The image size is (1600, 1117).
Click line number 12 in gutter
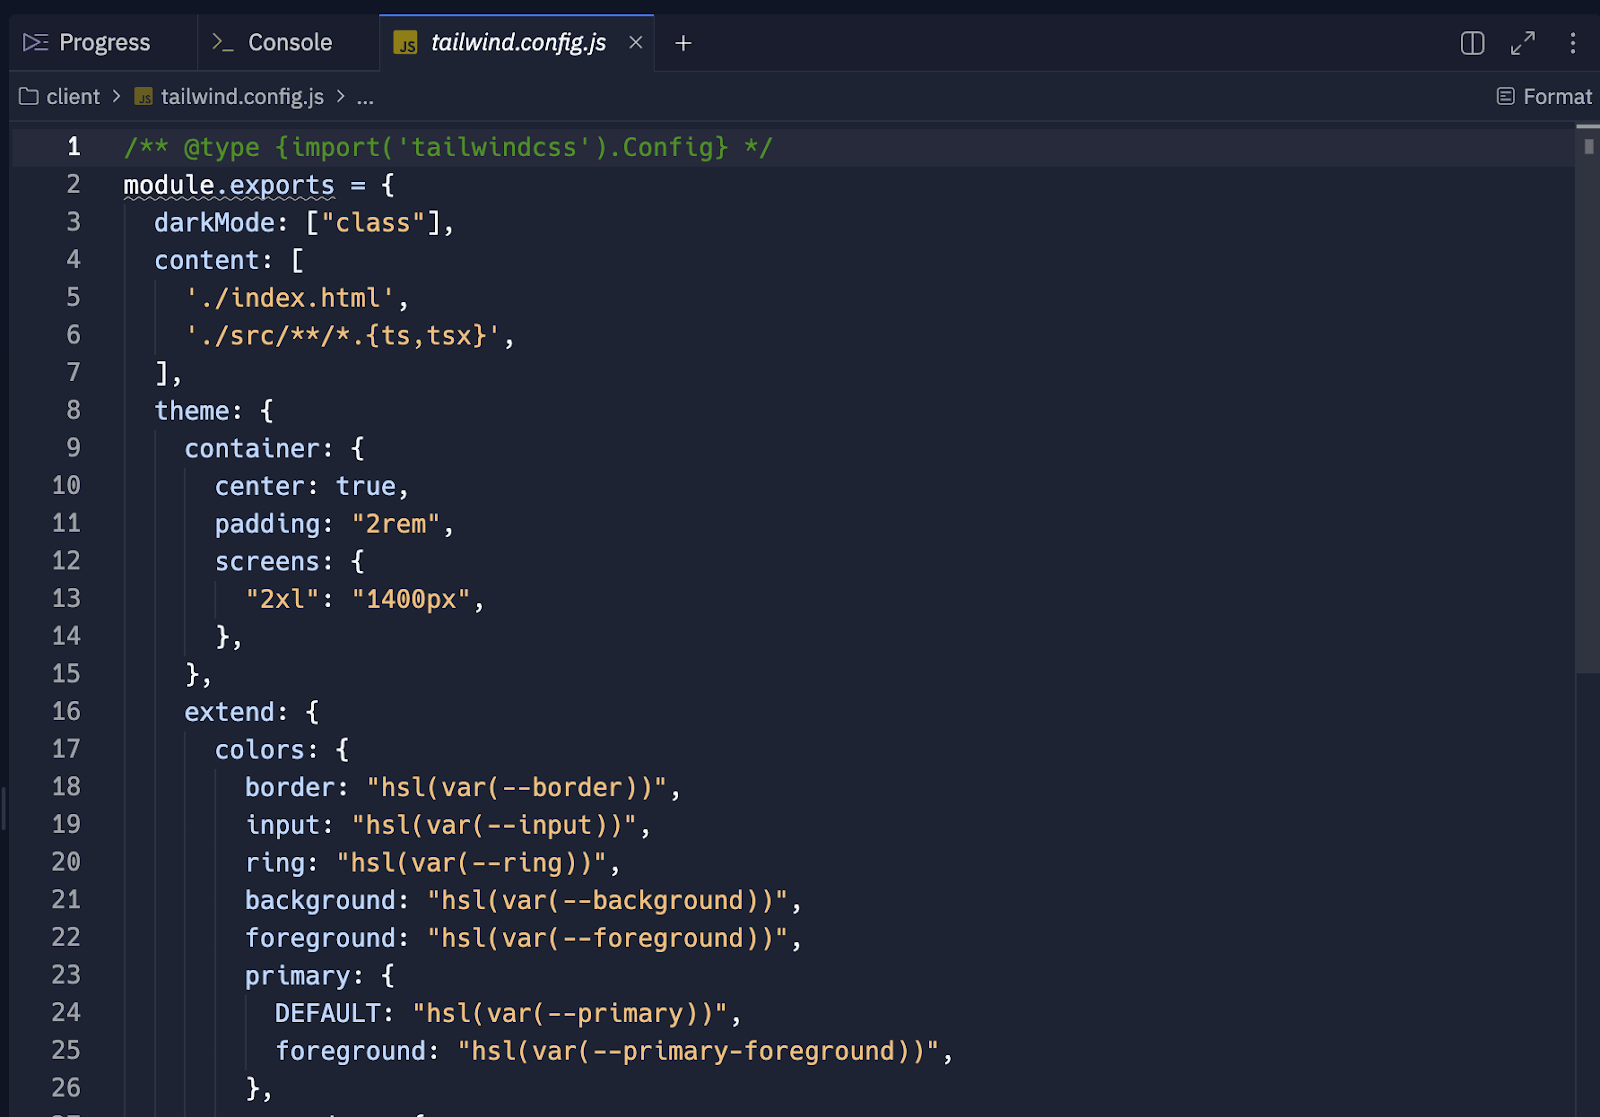pos(66,561)
